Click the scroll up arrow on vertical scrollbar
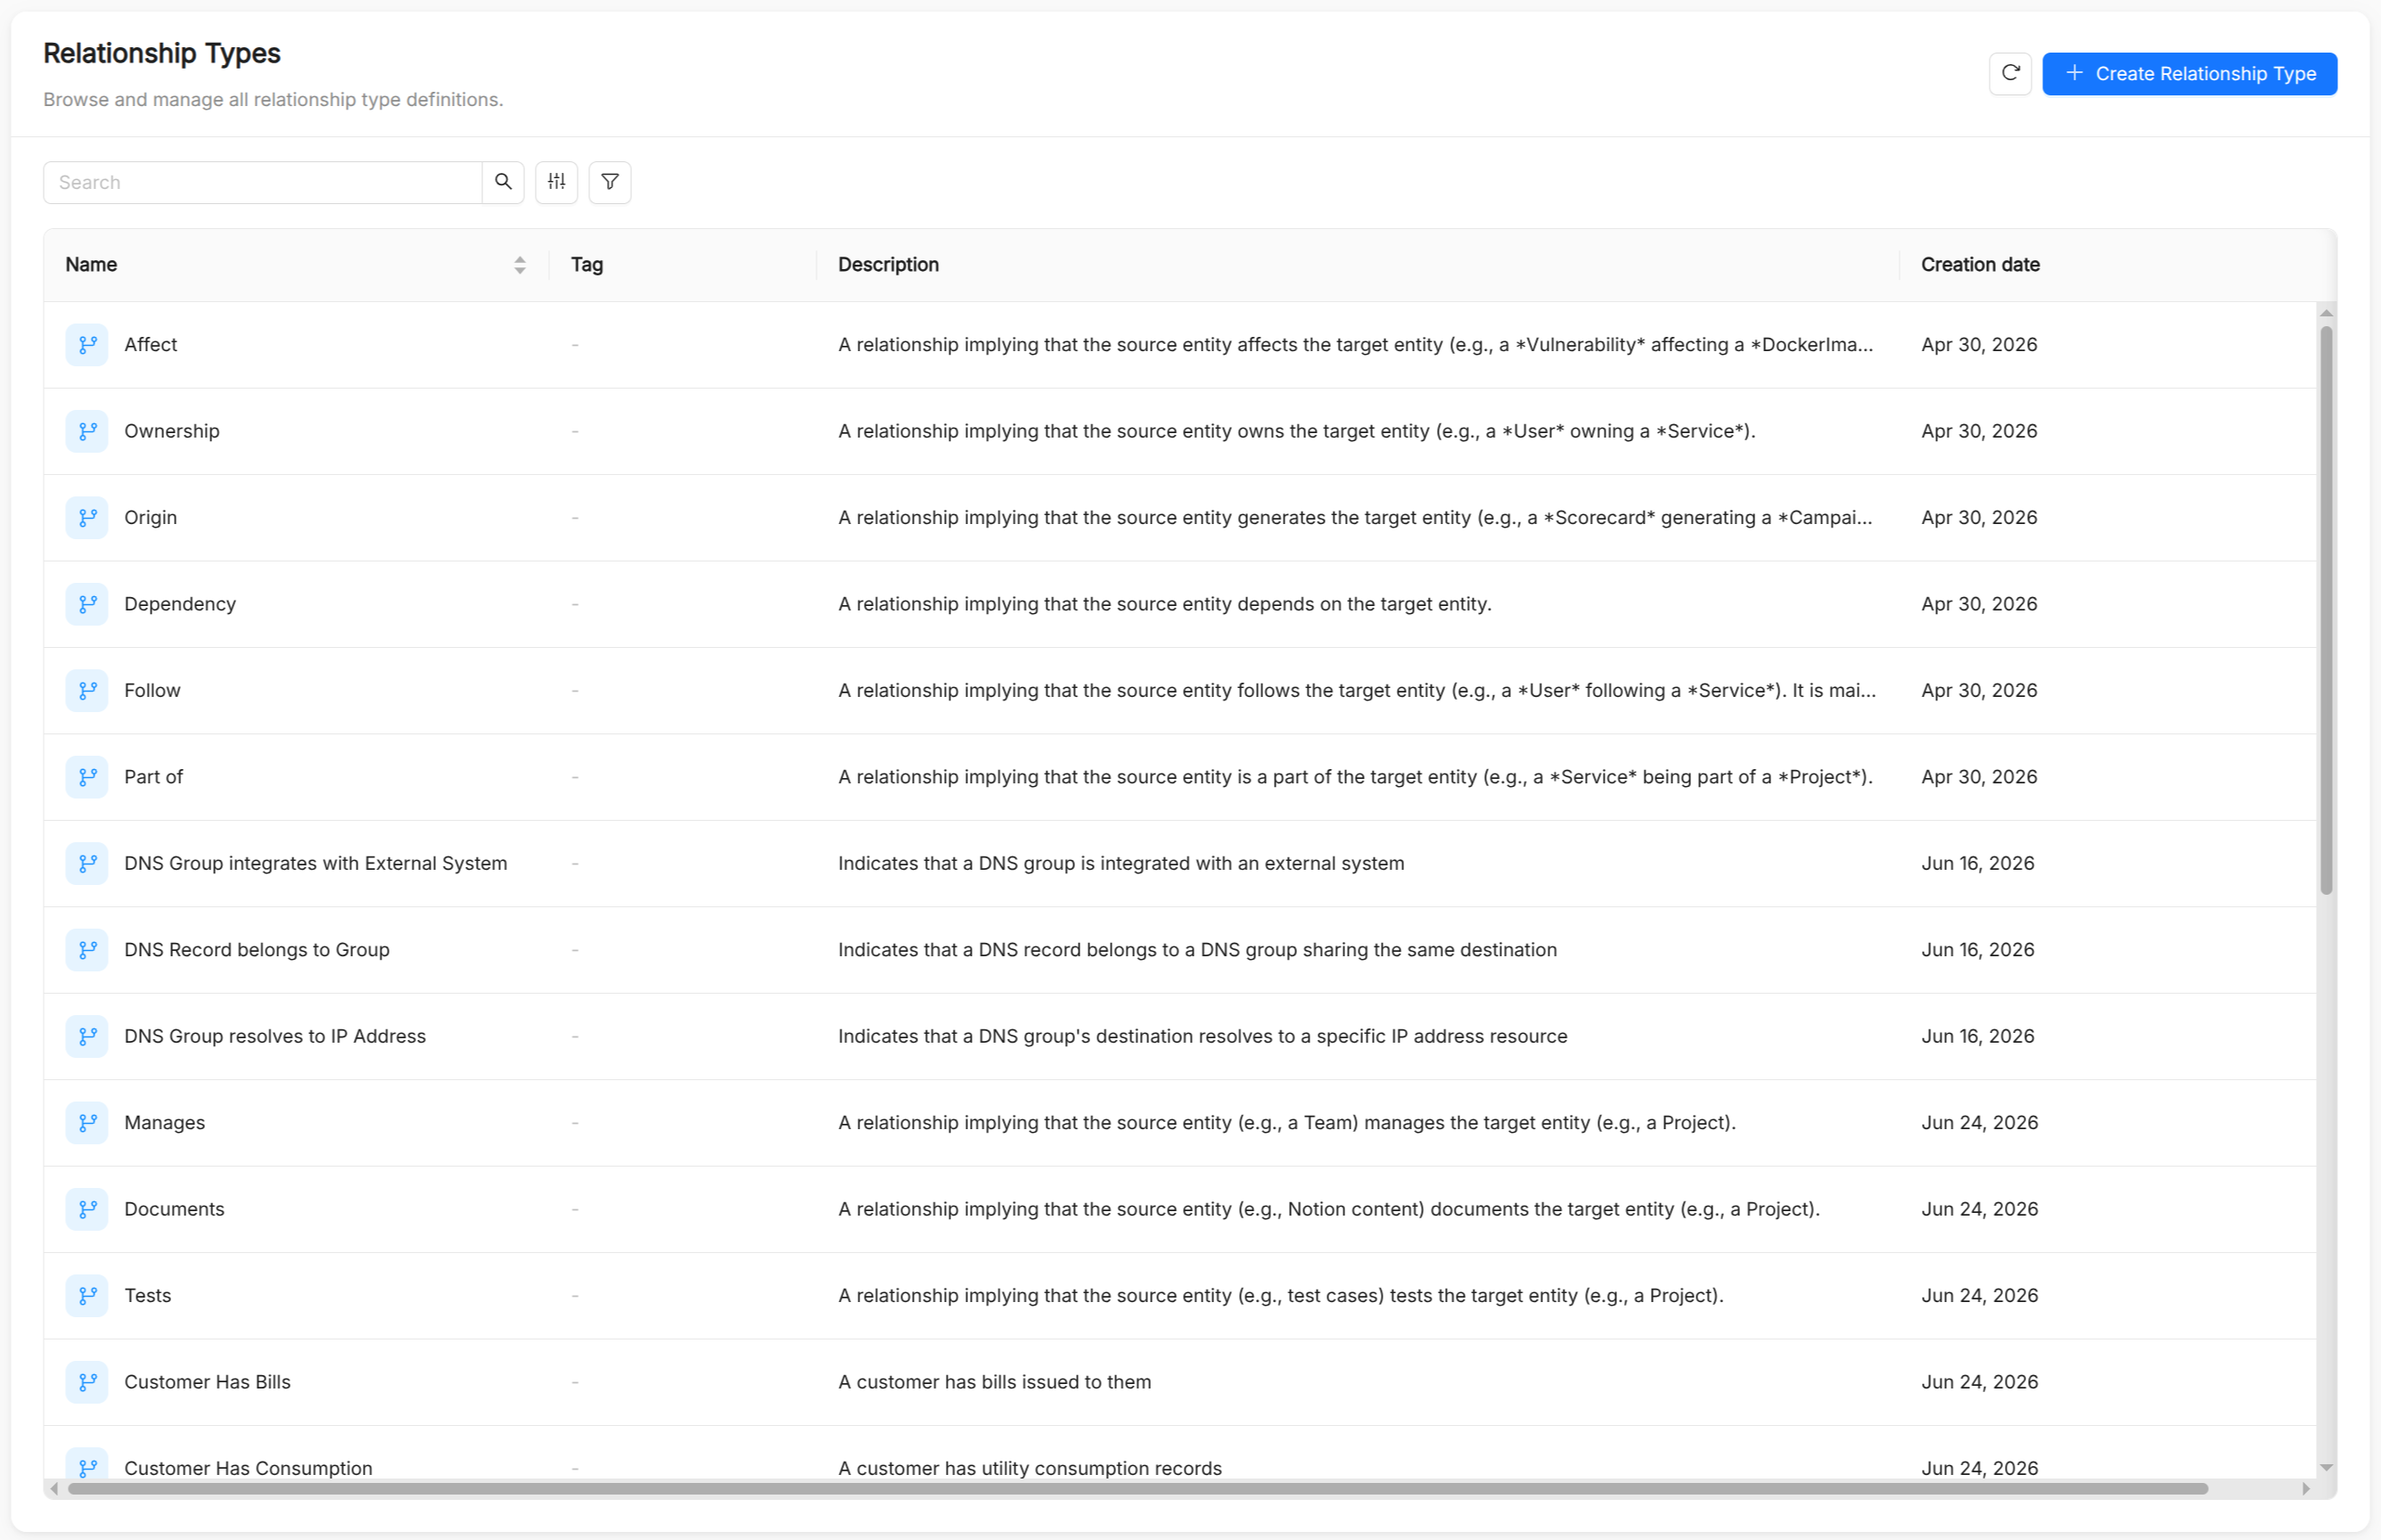Image resolution: width=2381 pixels, height=1540 pixels. [x=2326, y=313]
